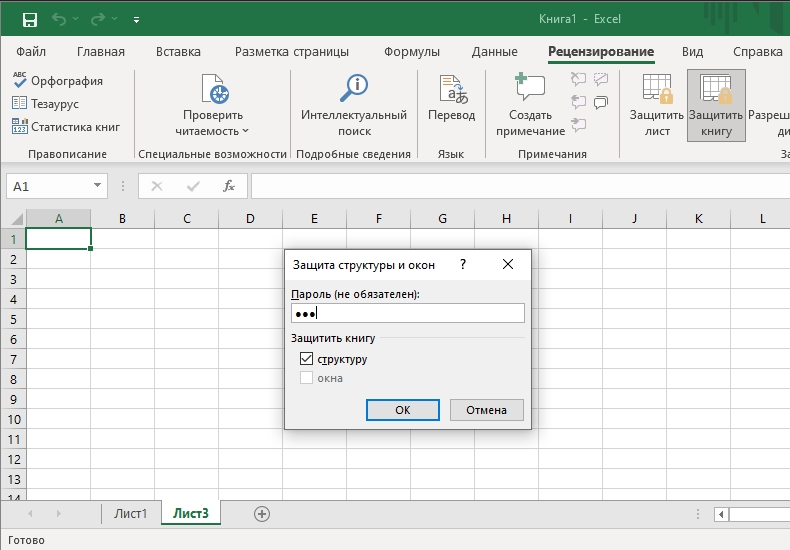The width and height of the screenshot is (790, 550).
Task: Show Статистика книги
Action: [x=66, y=126]
